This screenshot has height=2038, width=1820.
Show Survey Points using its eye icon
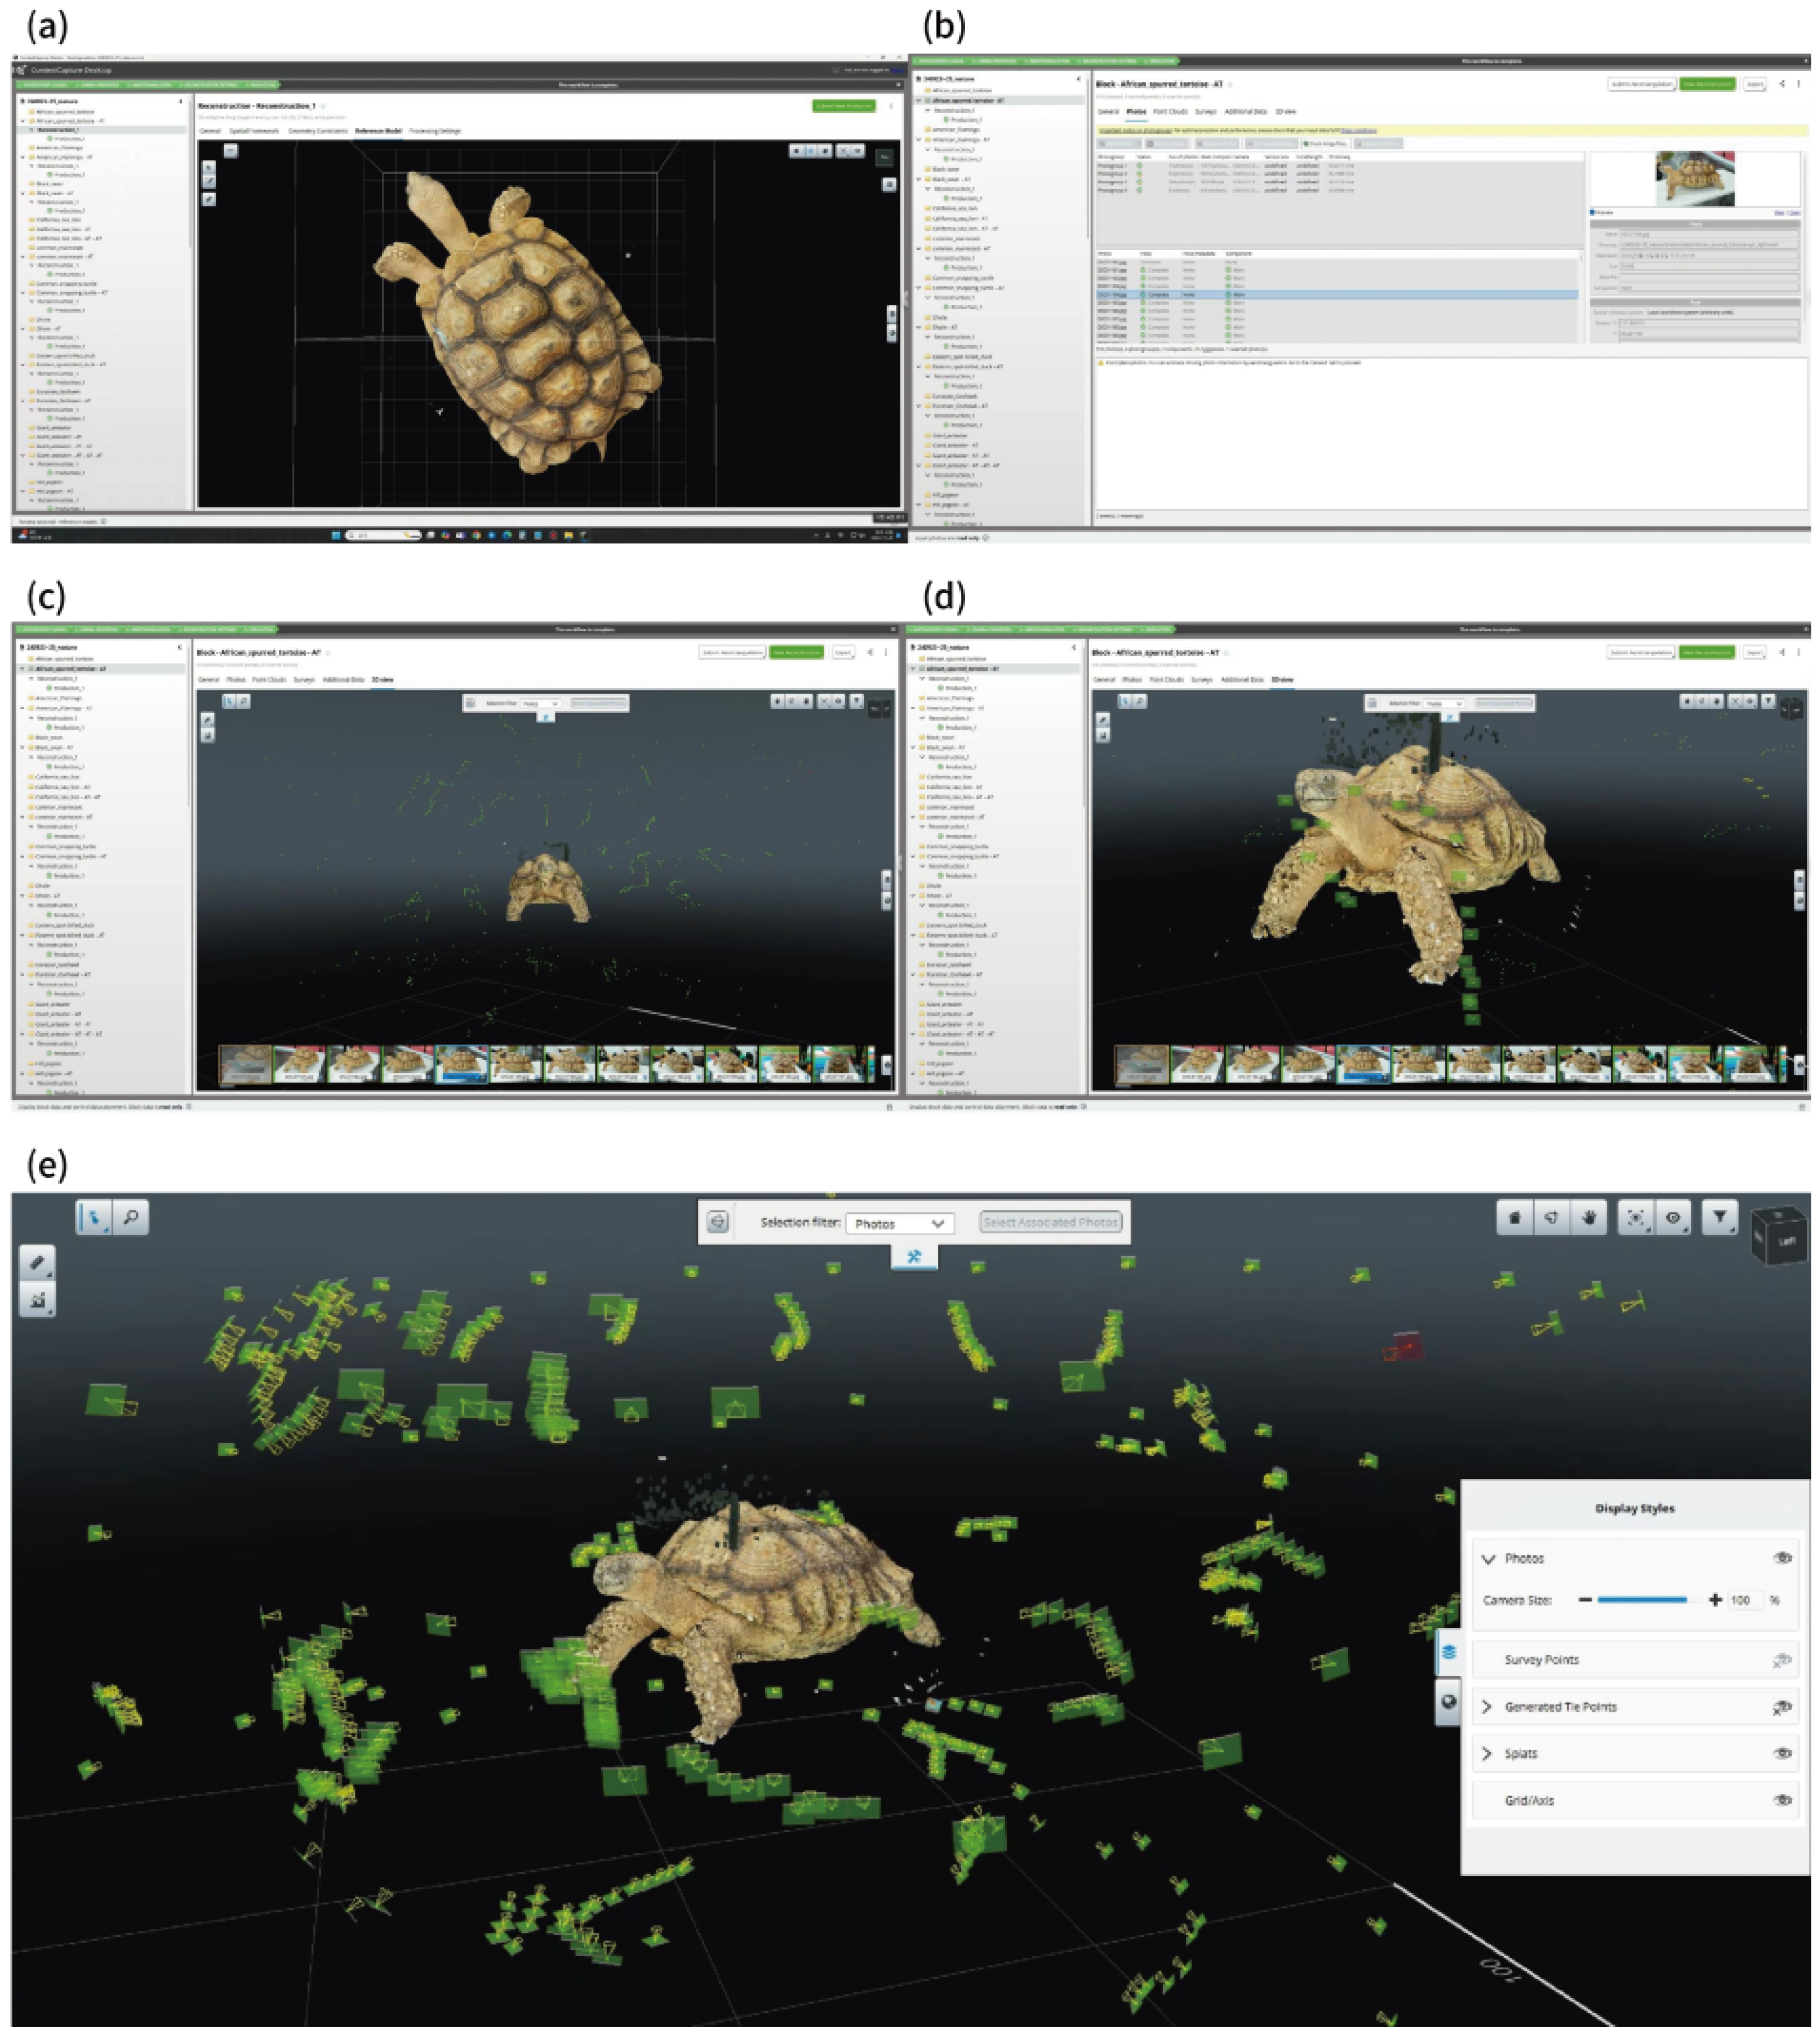(1782, 1660)
